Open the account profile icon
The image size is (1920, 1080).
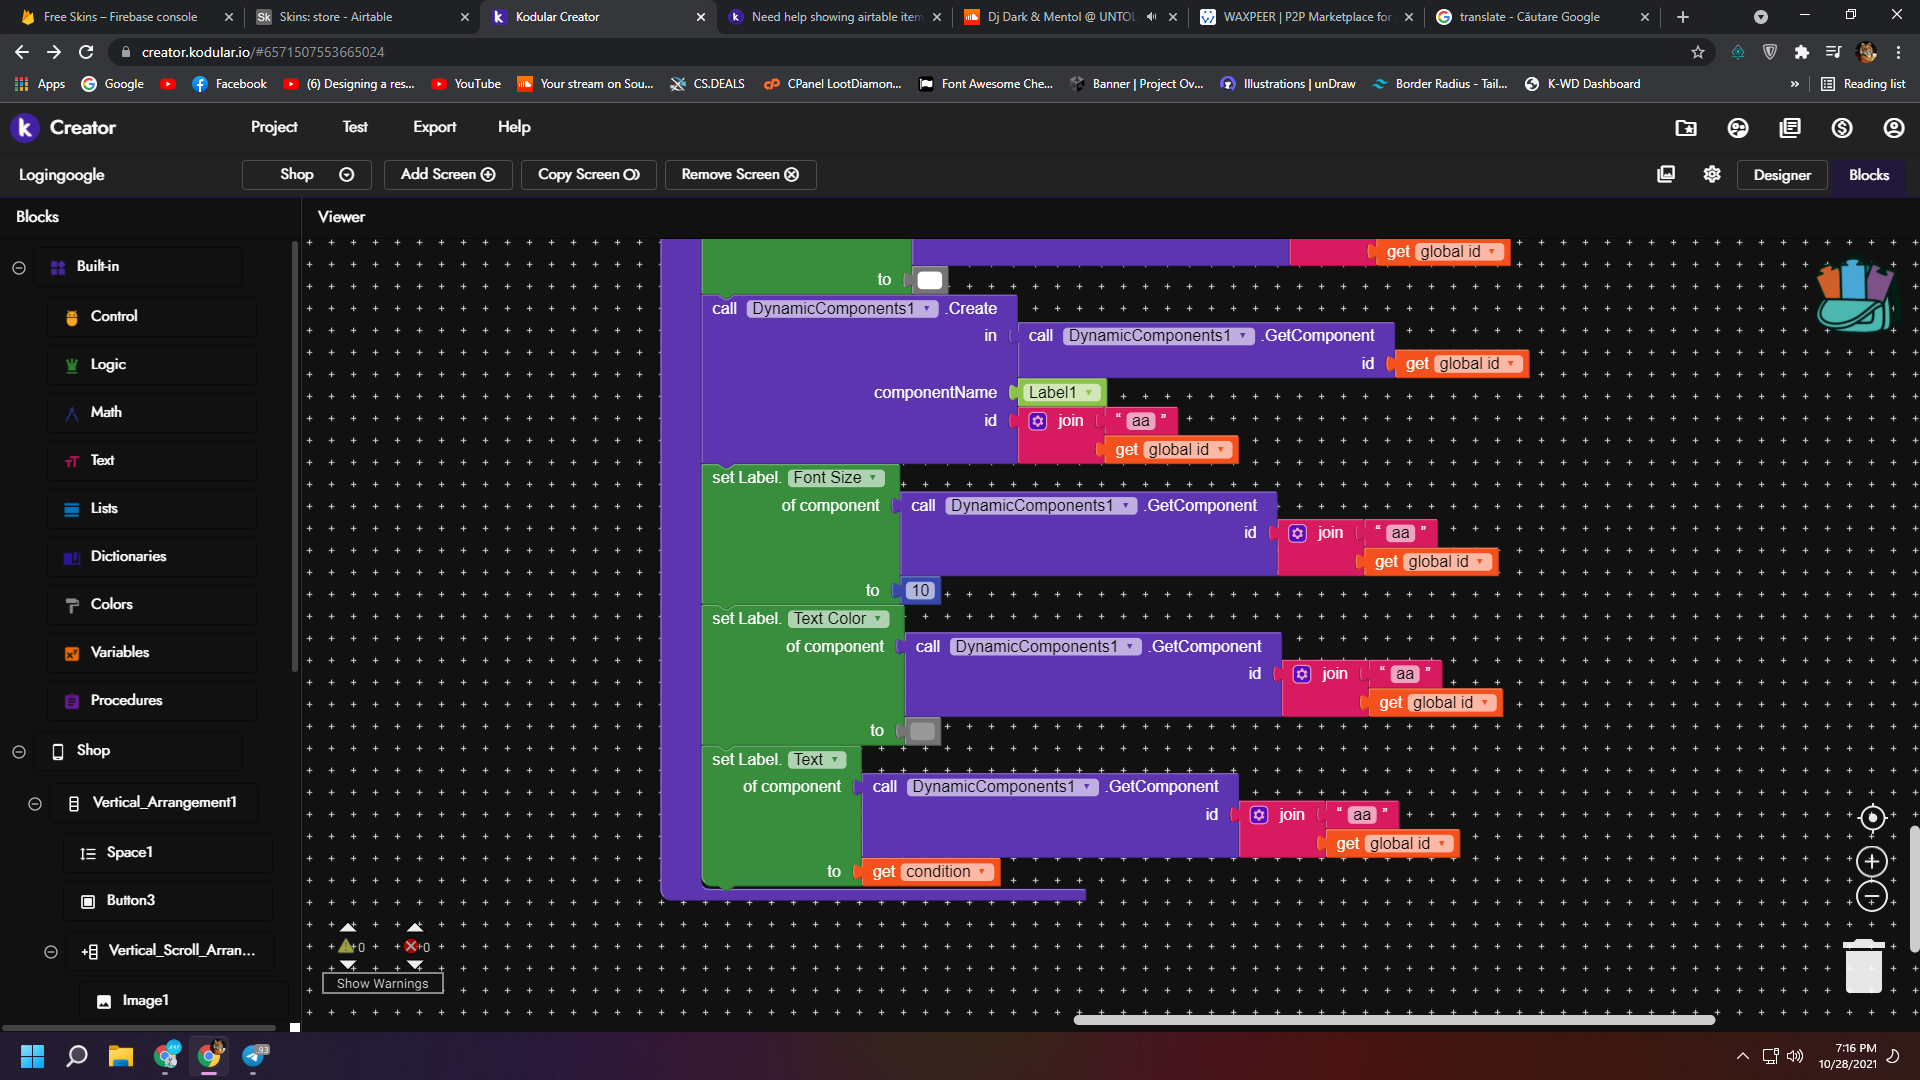pos(1893,128)
